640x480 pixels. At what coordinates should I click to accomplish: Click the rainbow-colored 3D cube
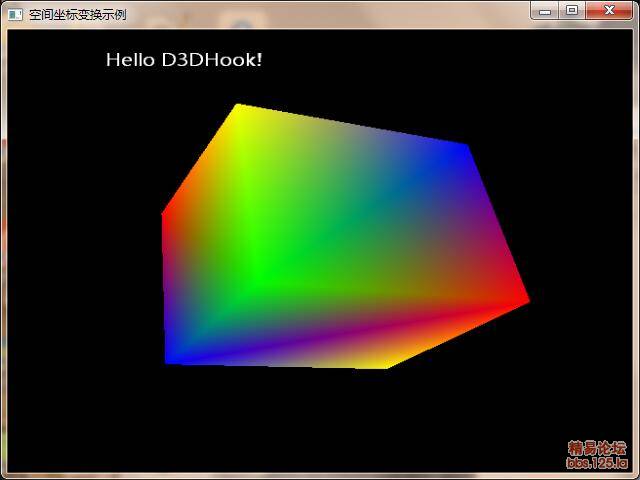coord(345,237)
